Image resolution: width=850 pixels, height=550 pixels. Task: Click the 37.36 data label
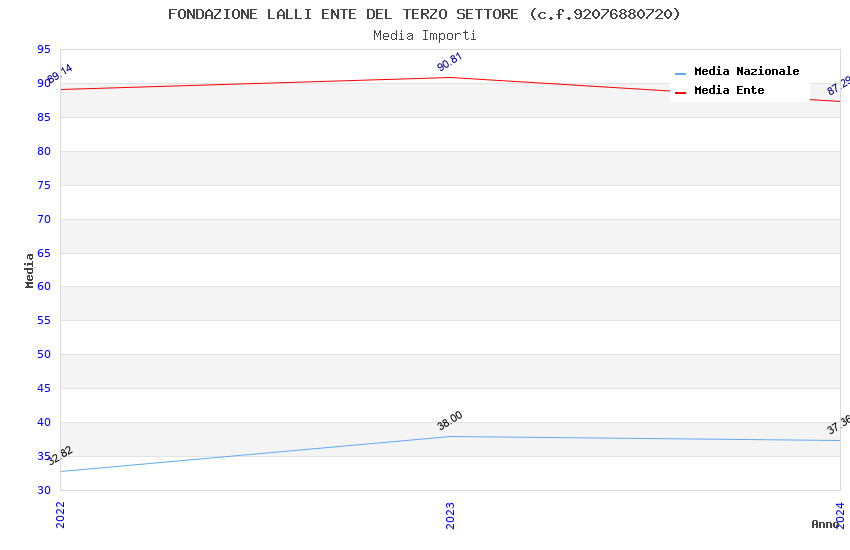click(839, 424)
